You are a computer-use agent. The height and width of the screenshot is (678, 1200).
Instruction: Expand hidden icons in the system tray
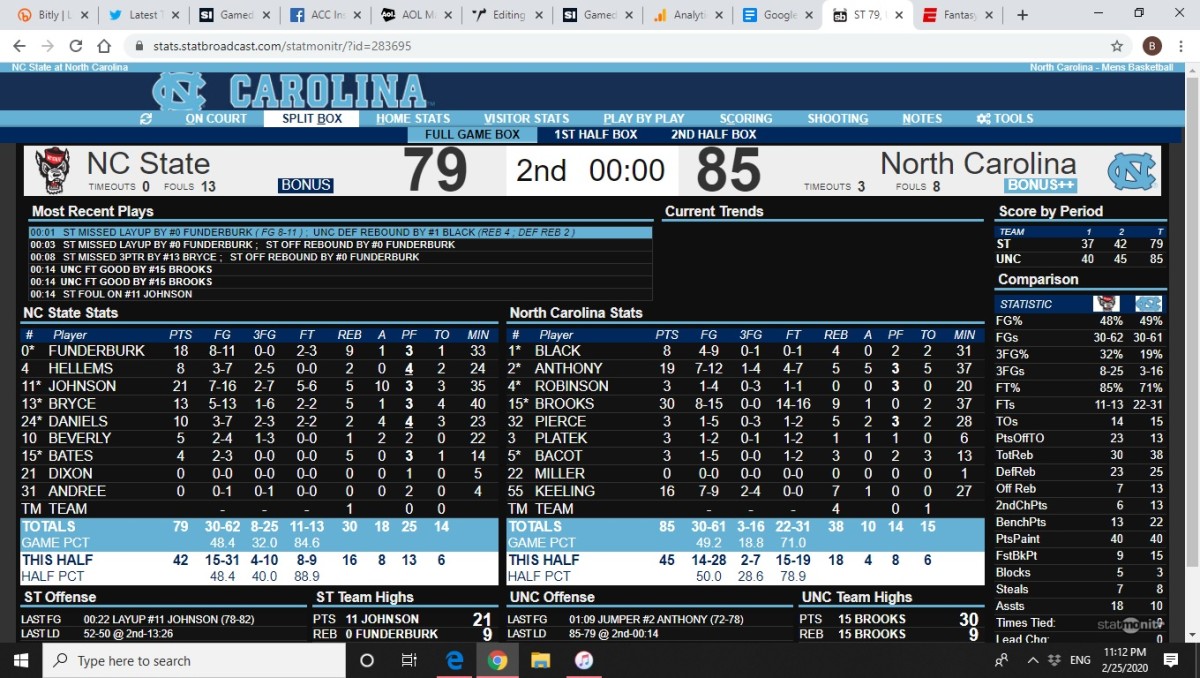pyautogui.click(x=1032, y=660)
